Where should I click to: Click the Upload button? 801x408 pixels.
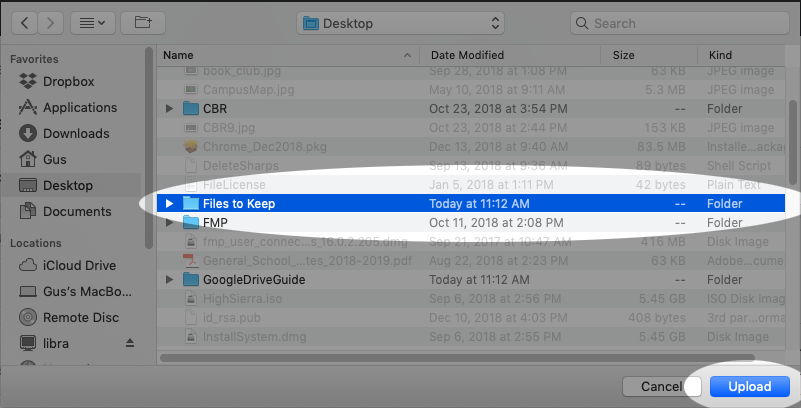coord(749,387)
